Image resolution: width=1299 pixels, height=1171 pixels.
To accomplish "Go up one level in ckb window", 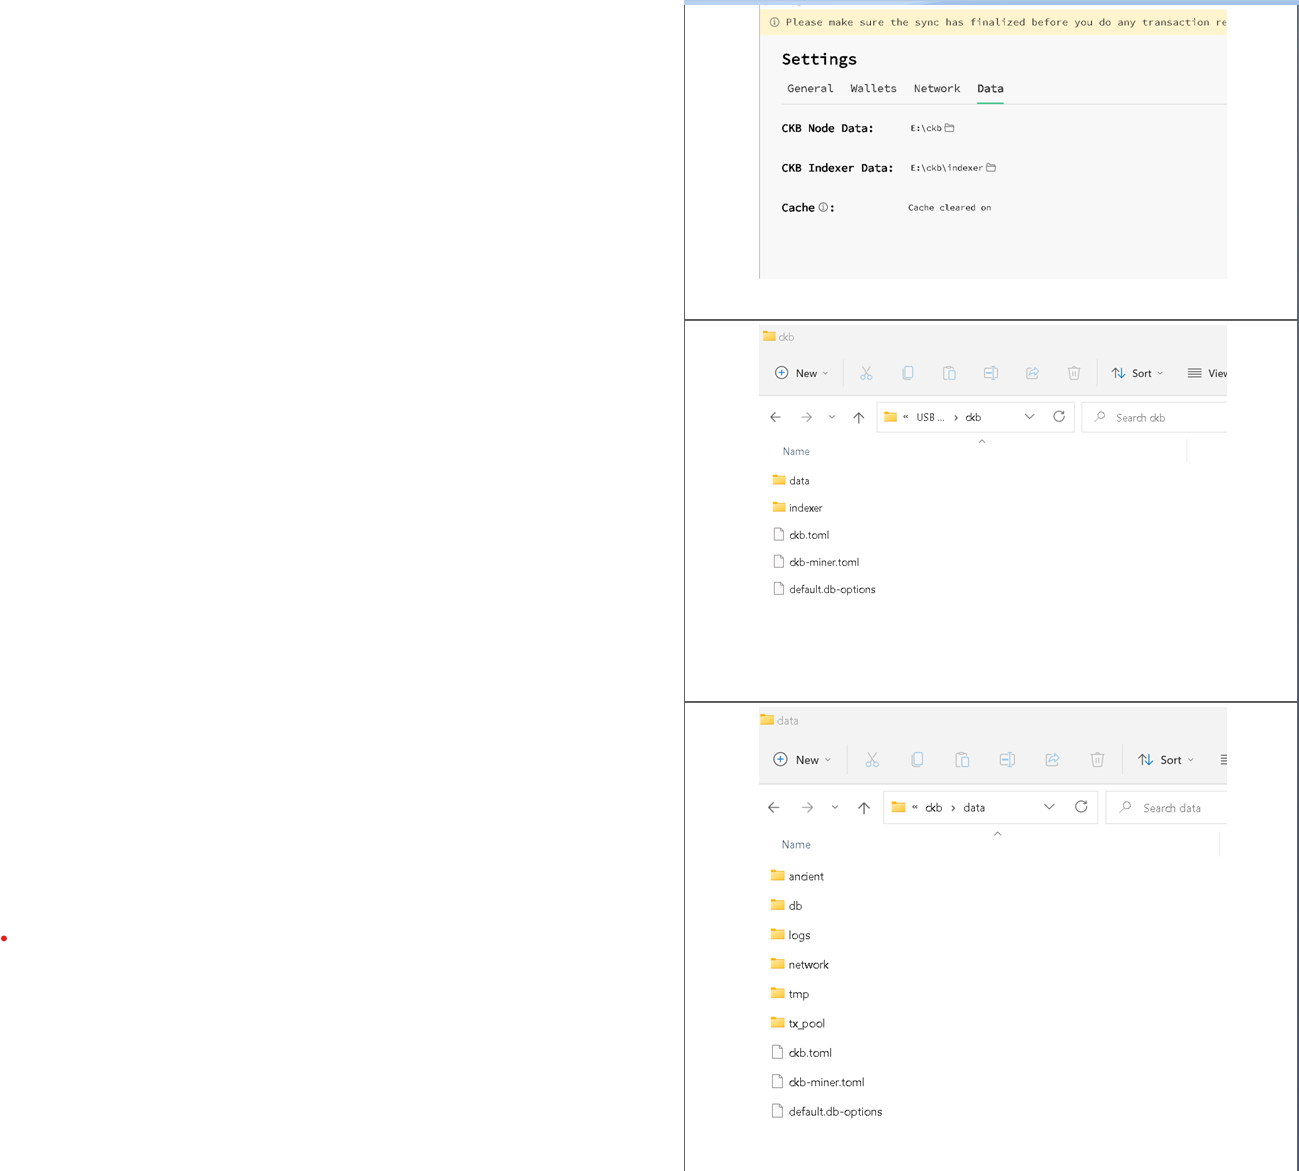I will tap(858, 417).
